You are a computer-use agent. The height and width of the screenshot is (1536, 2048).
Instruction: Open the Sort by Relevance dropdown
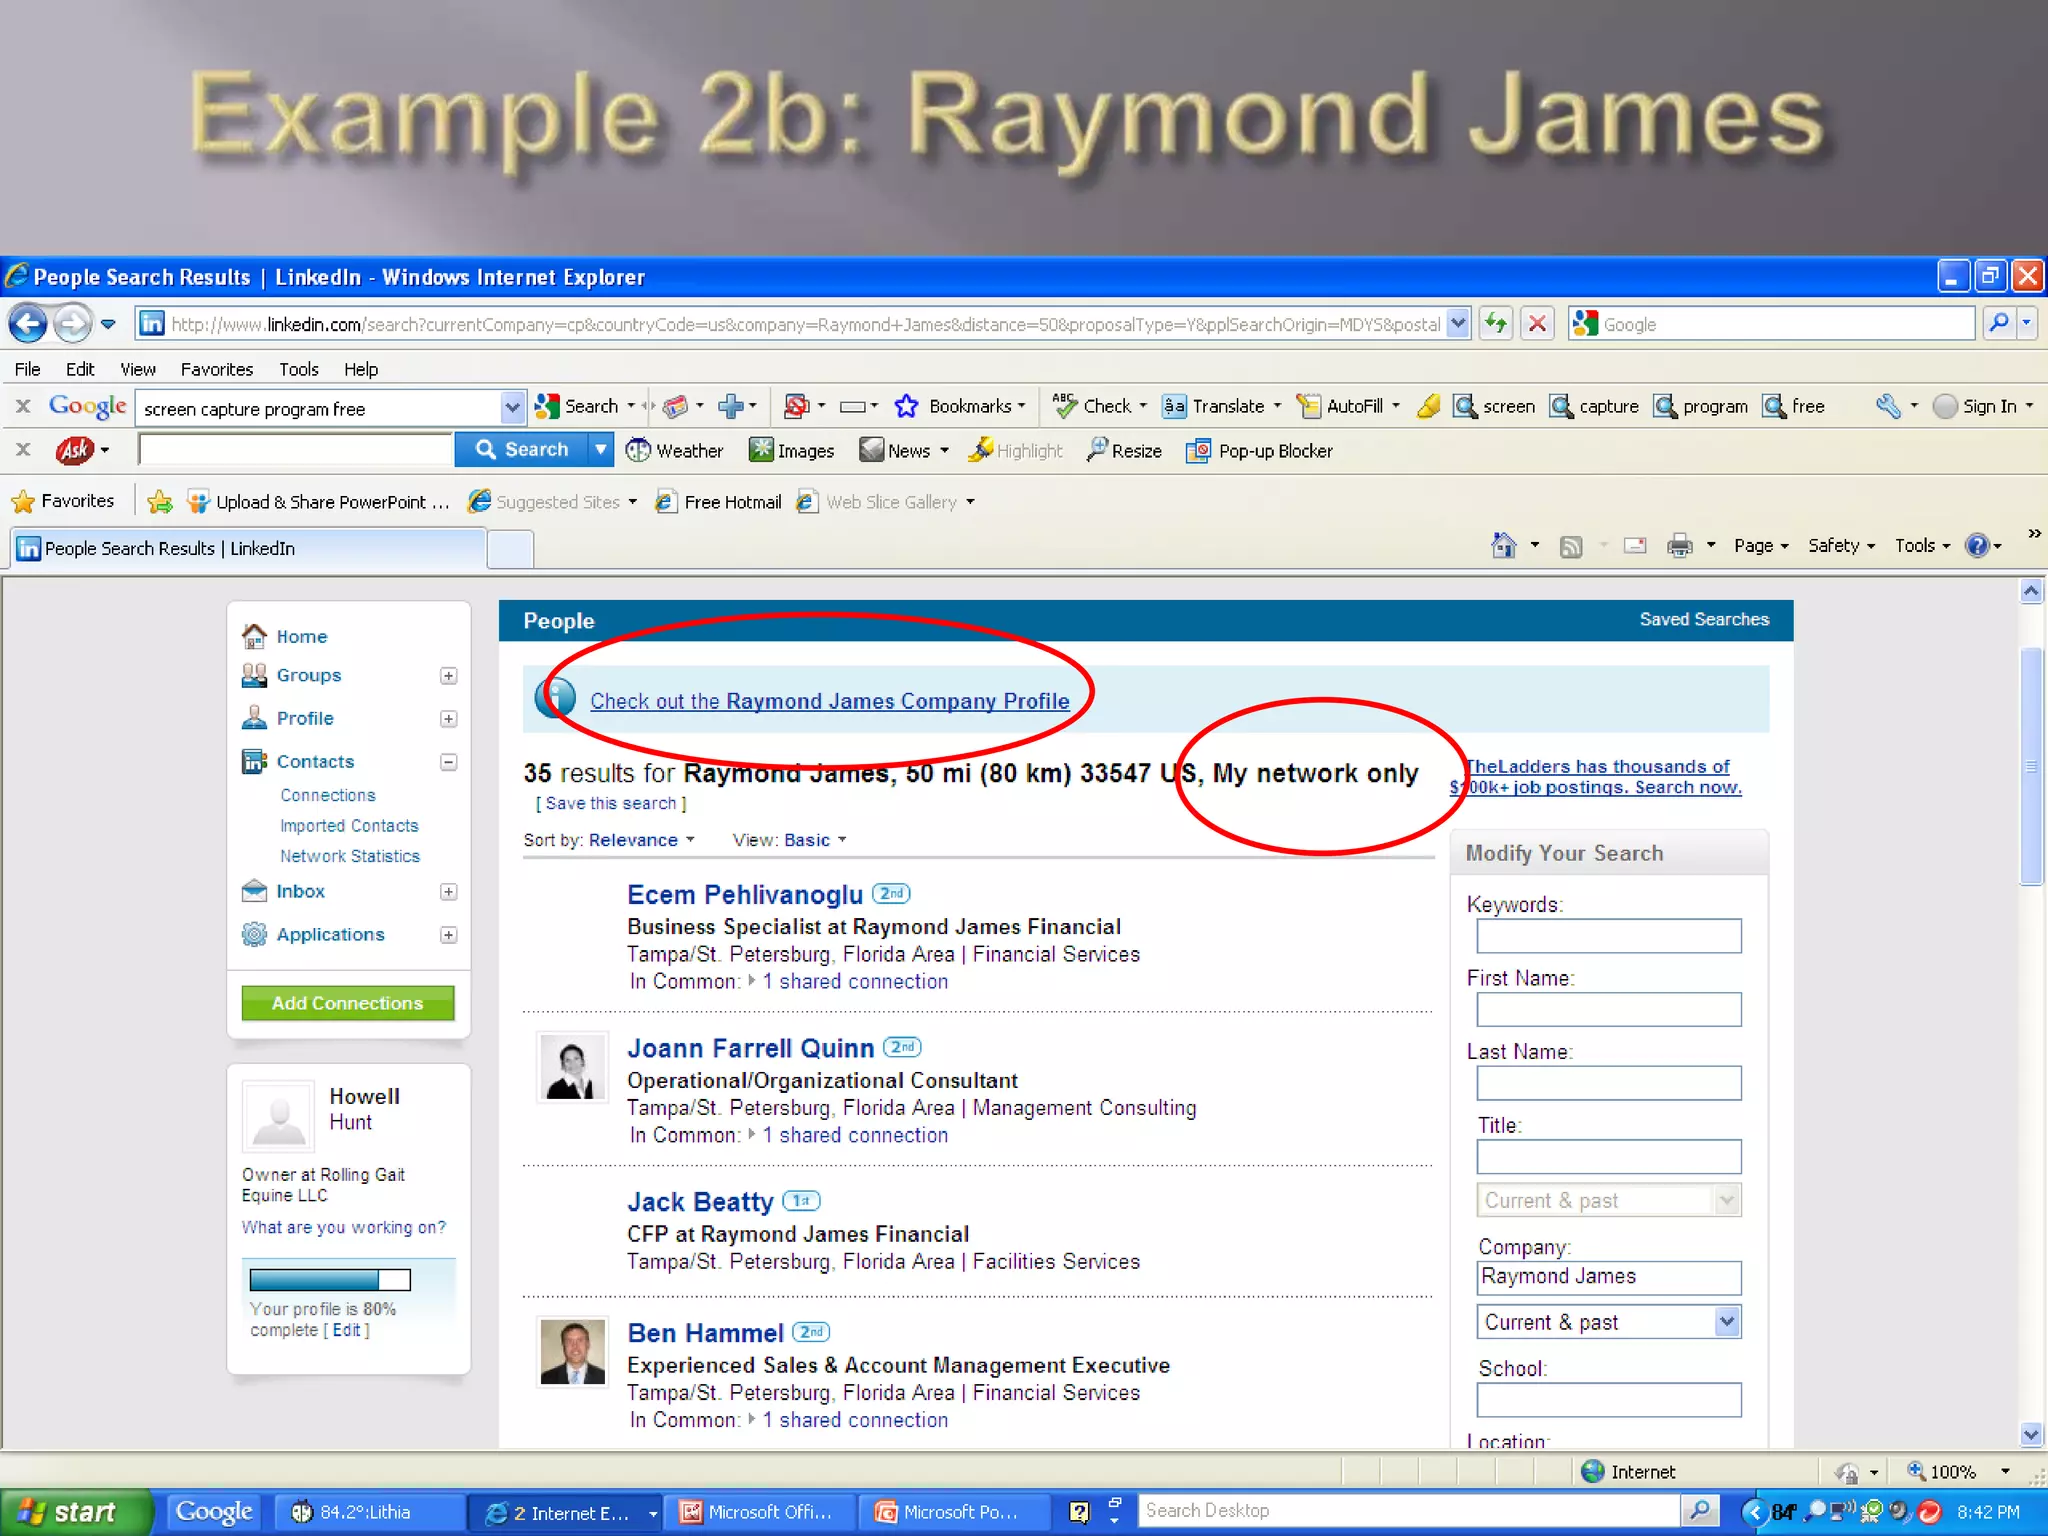642,840
